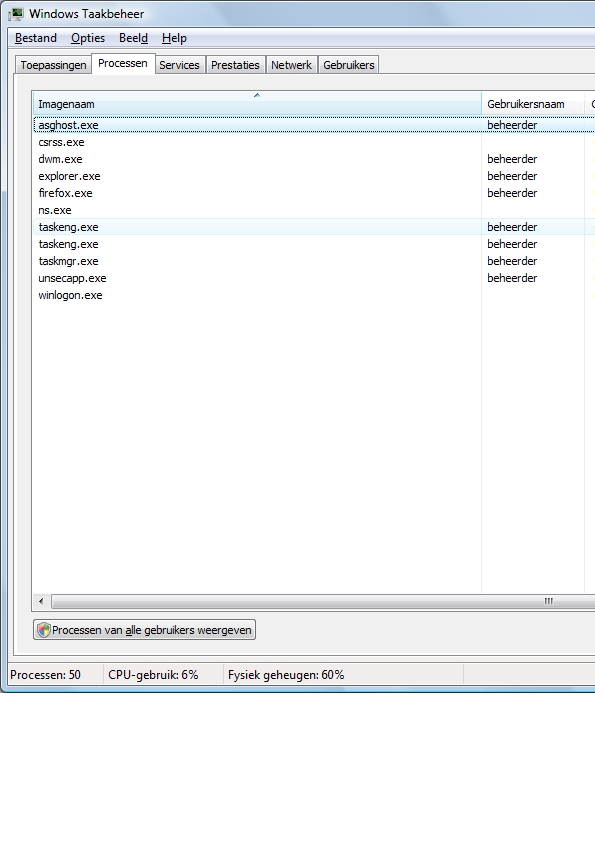Switch to the Prestaties tab
Image resolution: width=595 pixels, height=842 pixels.
tap(235, 65)
